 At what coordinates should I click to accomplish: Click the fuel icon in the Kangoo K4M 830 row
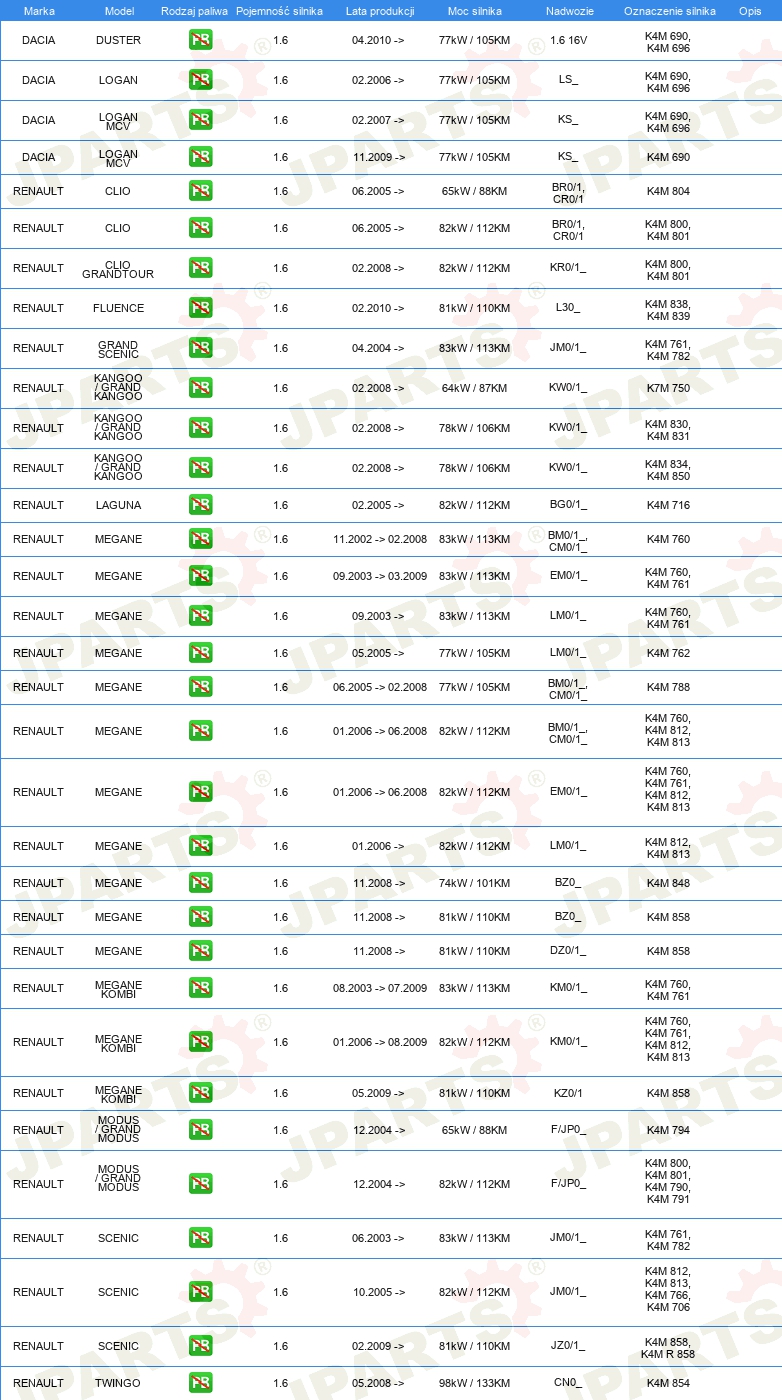(x=200, y=428)
